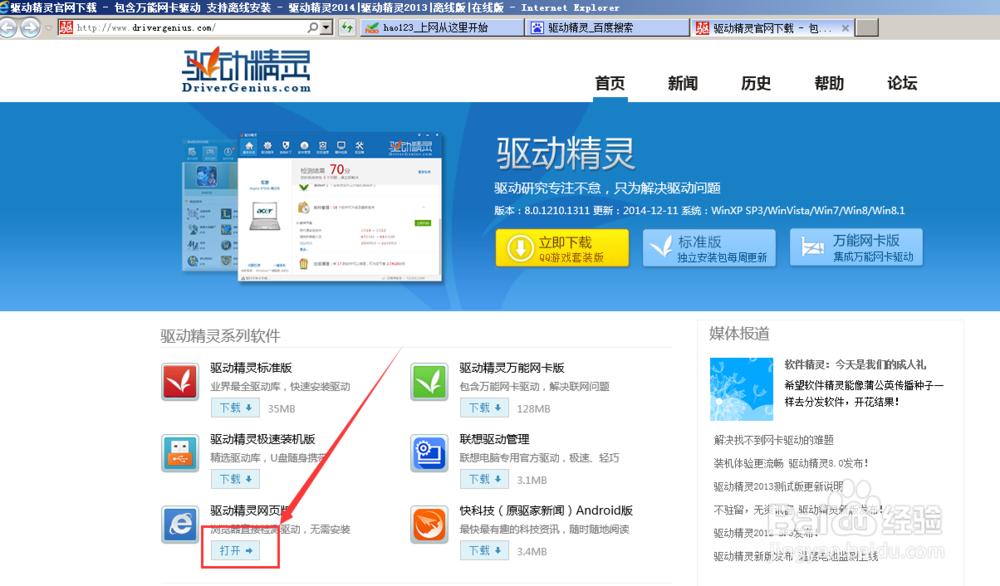This screenshot has height=586, width=1000.
Task: Open the 论坛 navigation item
Action: 902,83
